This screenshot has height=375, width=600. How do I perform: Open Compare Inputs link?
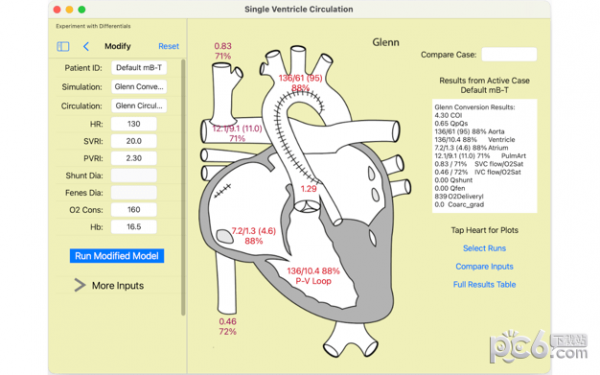click(484, 267)
